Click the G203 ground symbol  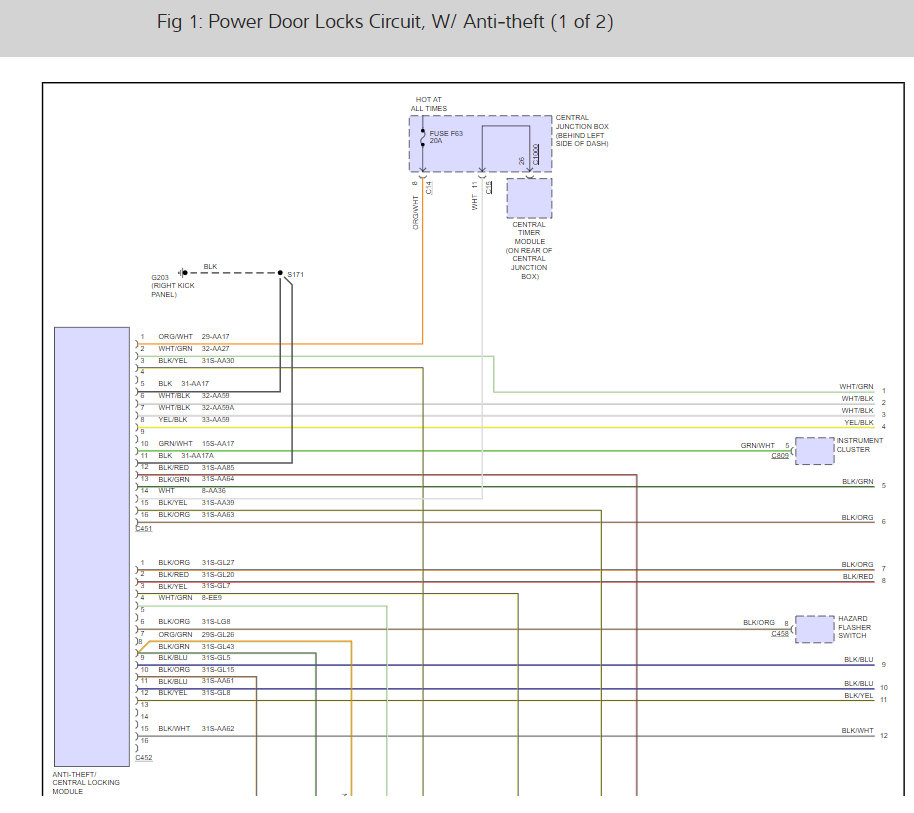[183, 272]
